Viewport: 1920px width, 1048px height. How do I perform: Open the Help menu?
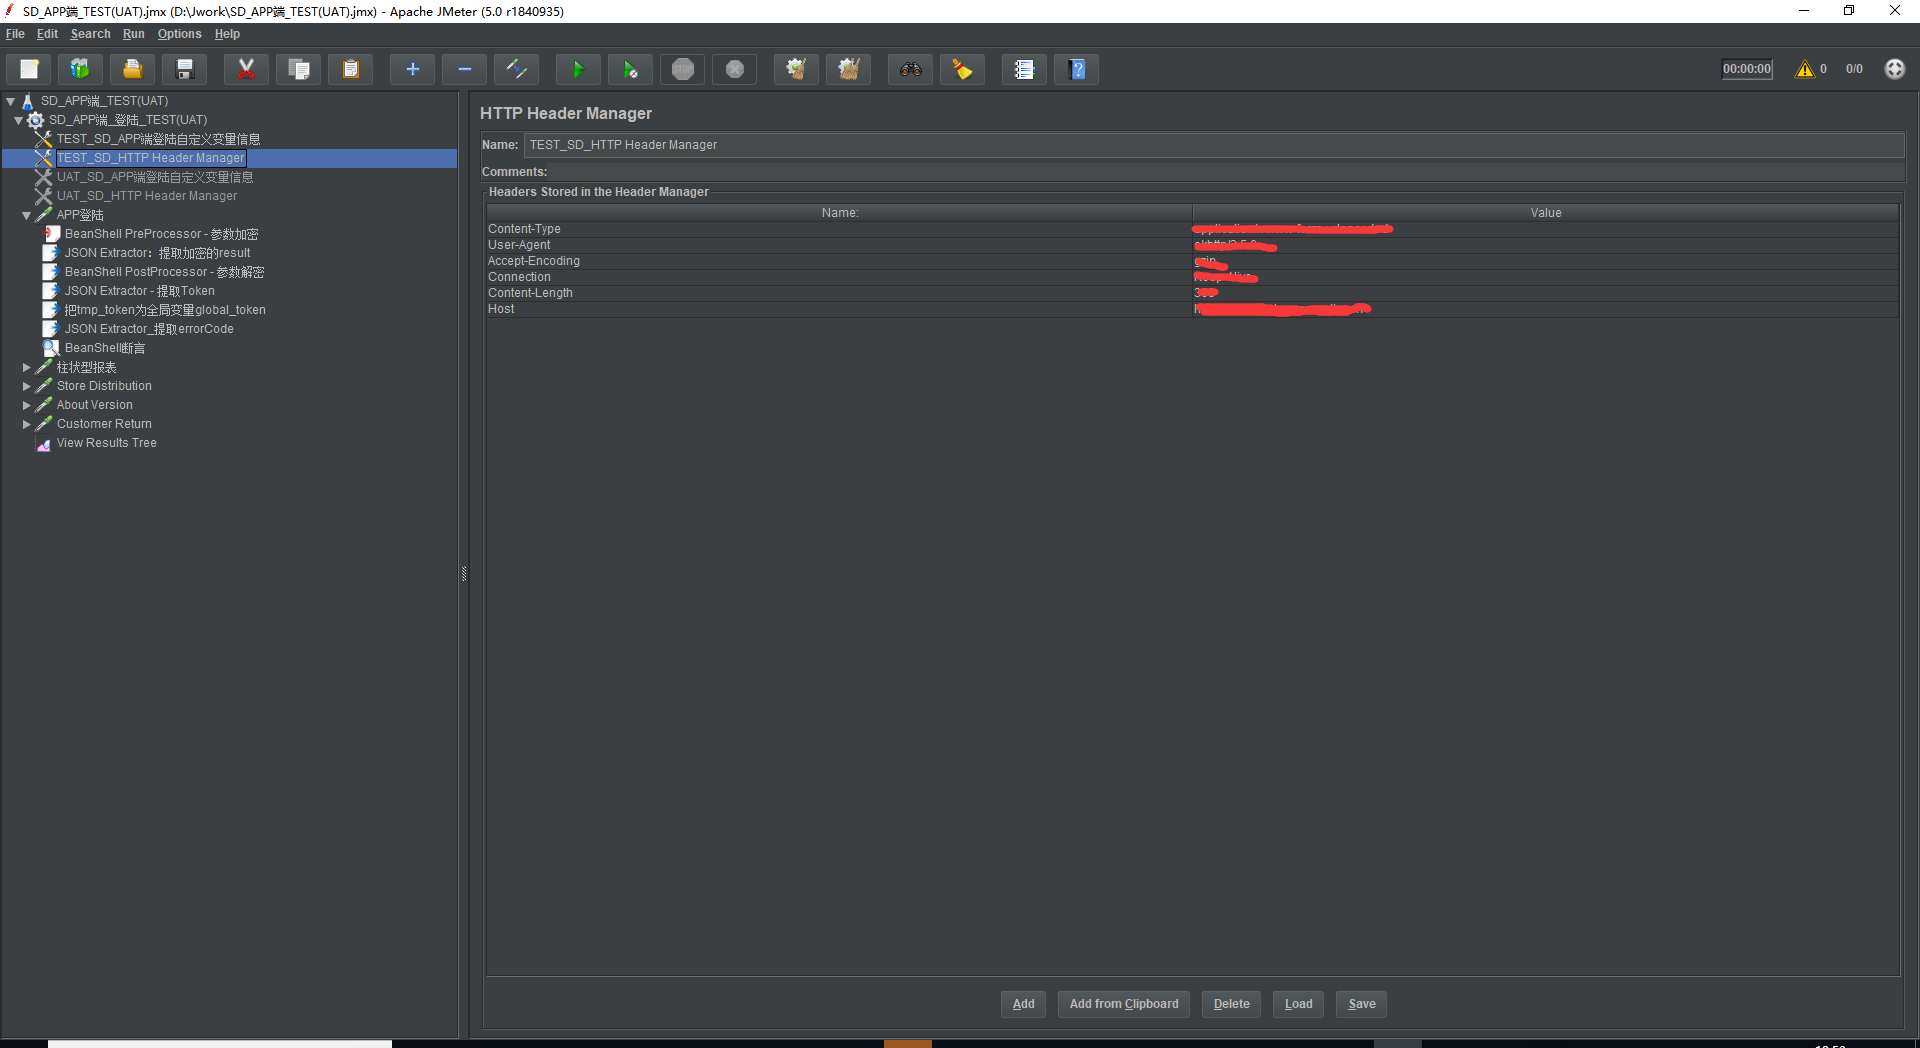[x=227, y=34]
